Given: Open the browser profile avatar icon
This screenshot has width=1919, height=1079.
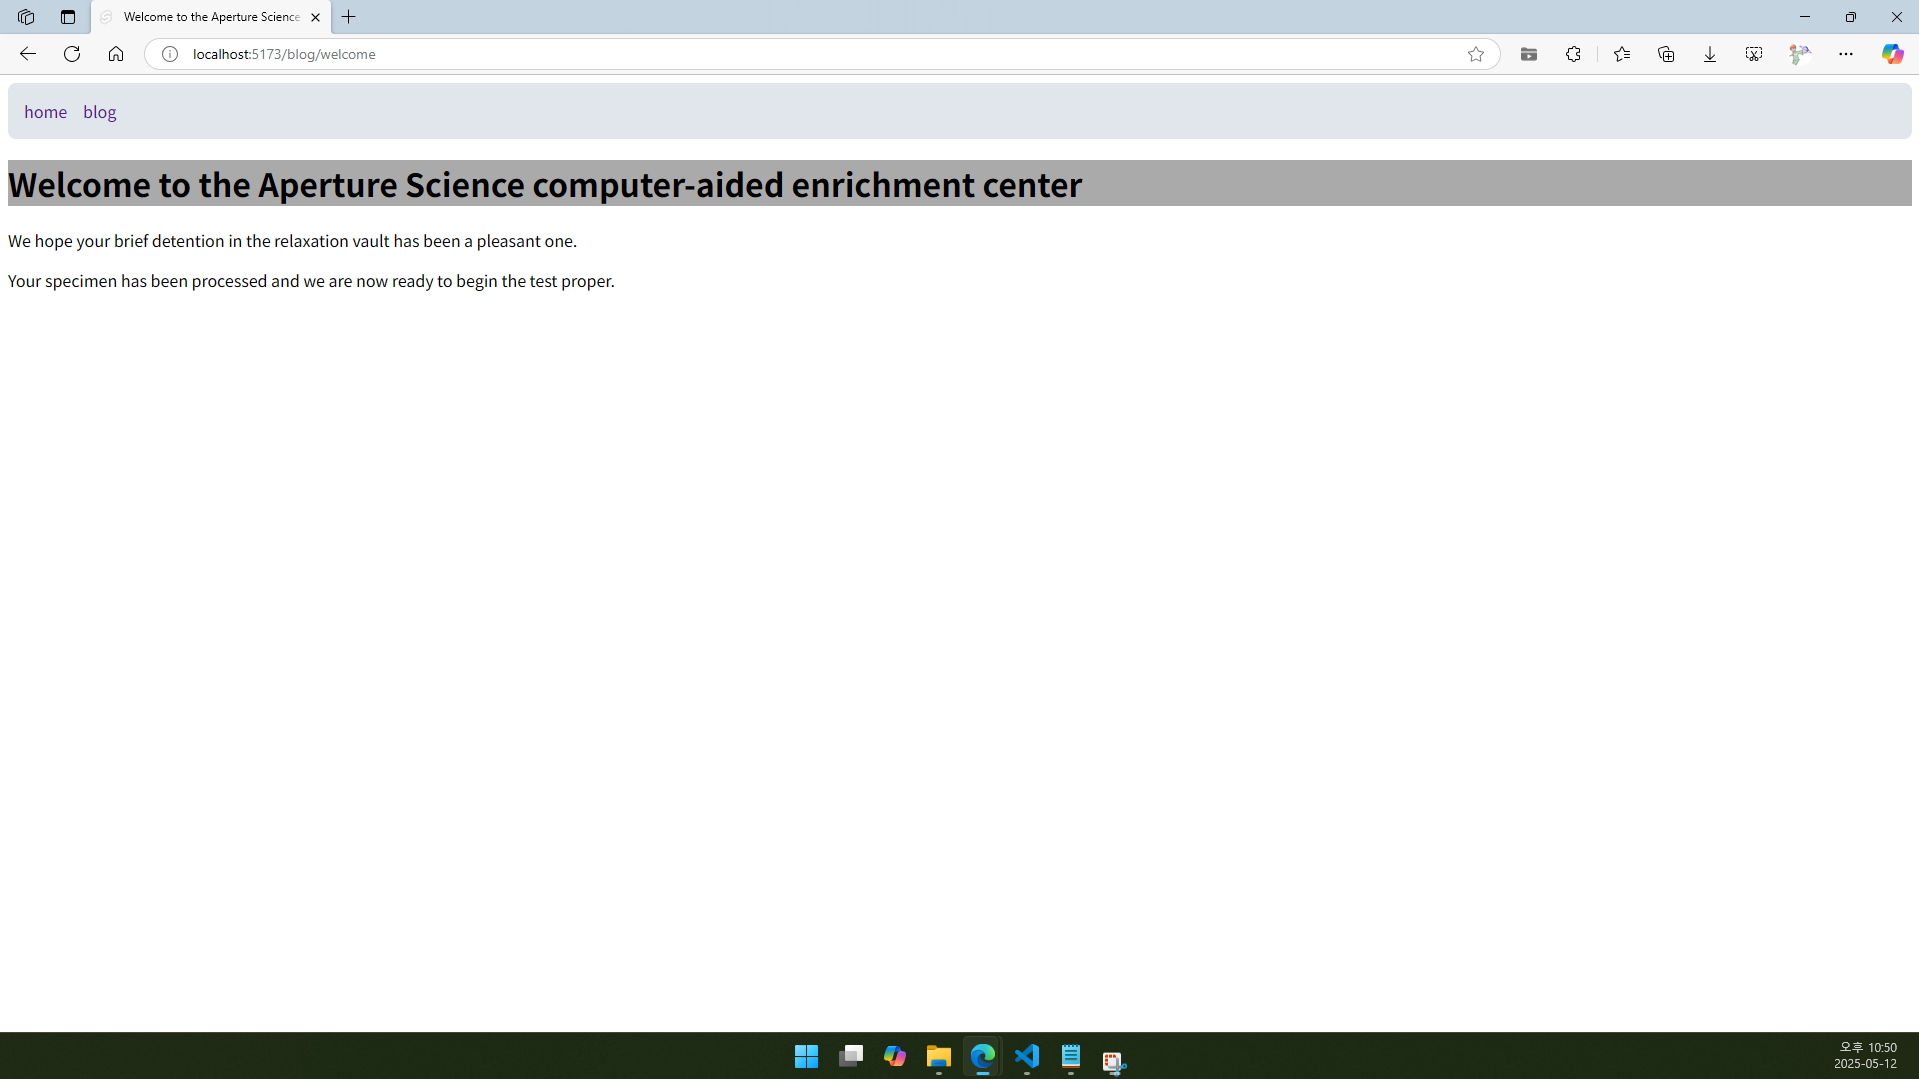Looking at the screenshot, I should (1799, 54).
